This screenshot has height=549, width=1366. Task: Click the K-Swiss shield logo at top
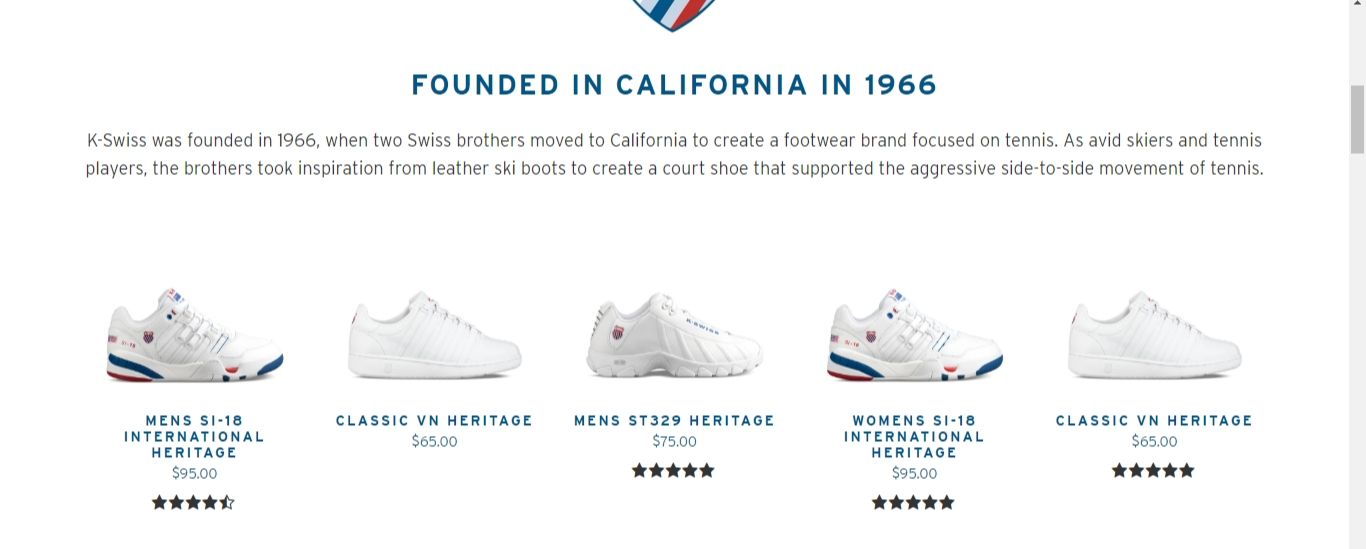(x=673, y=14)
